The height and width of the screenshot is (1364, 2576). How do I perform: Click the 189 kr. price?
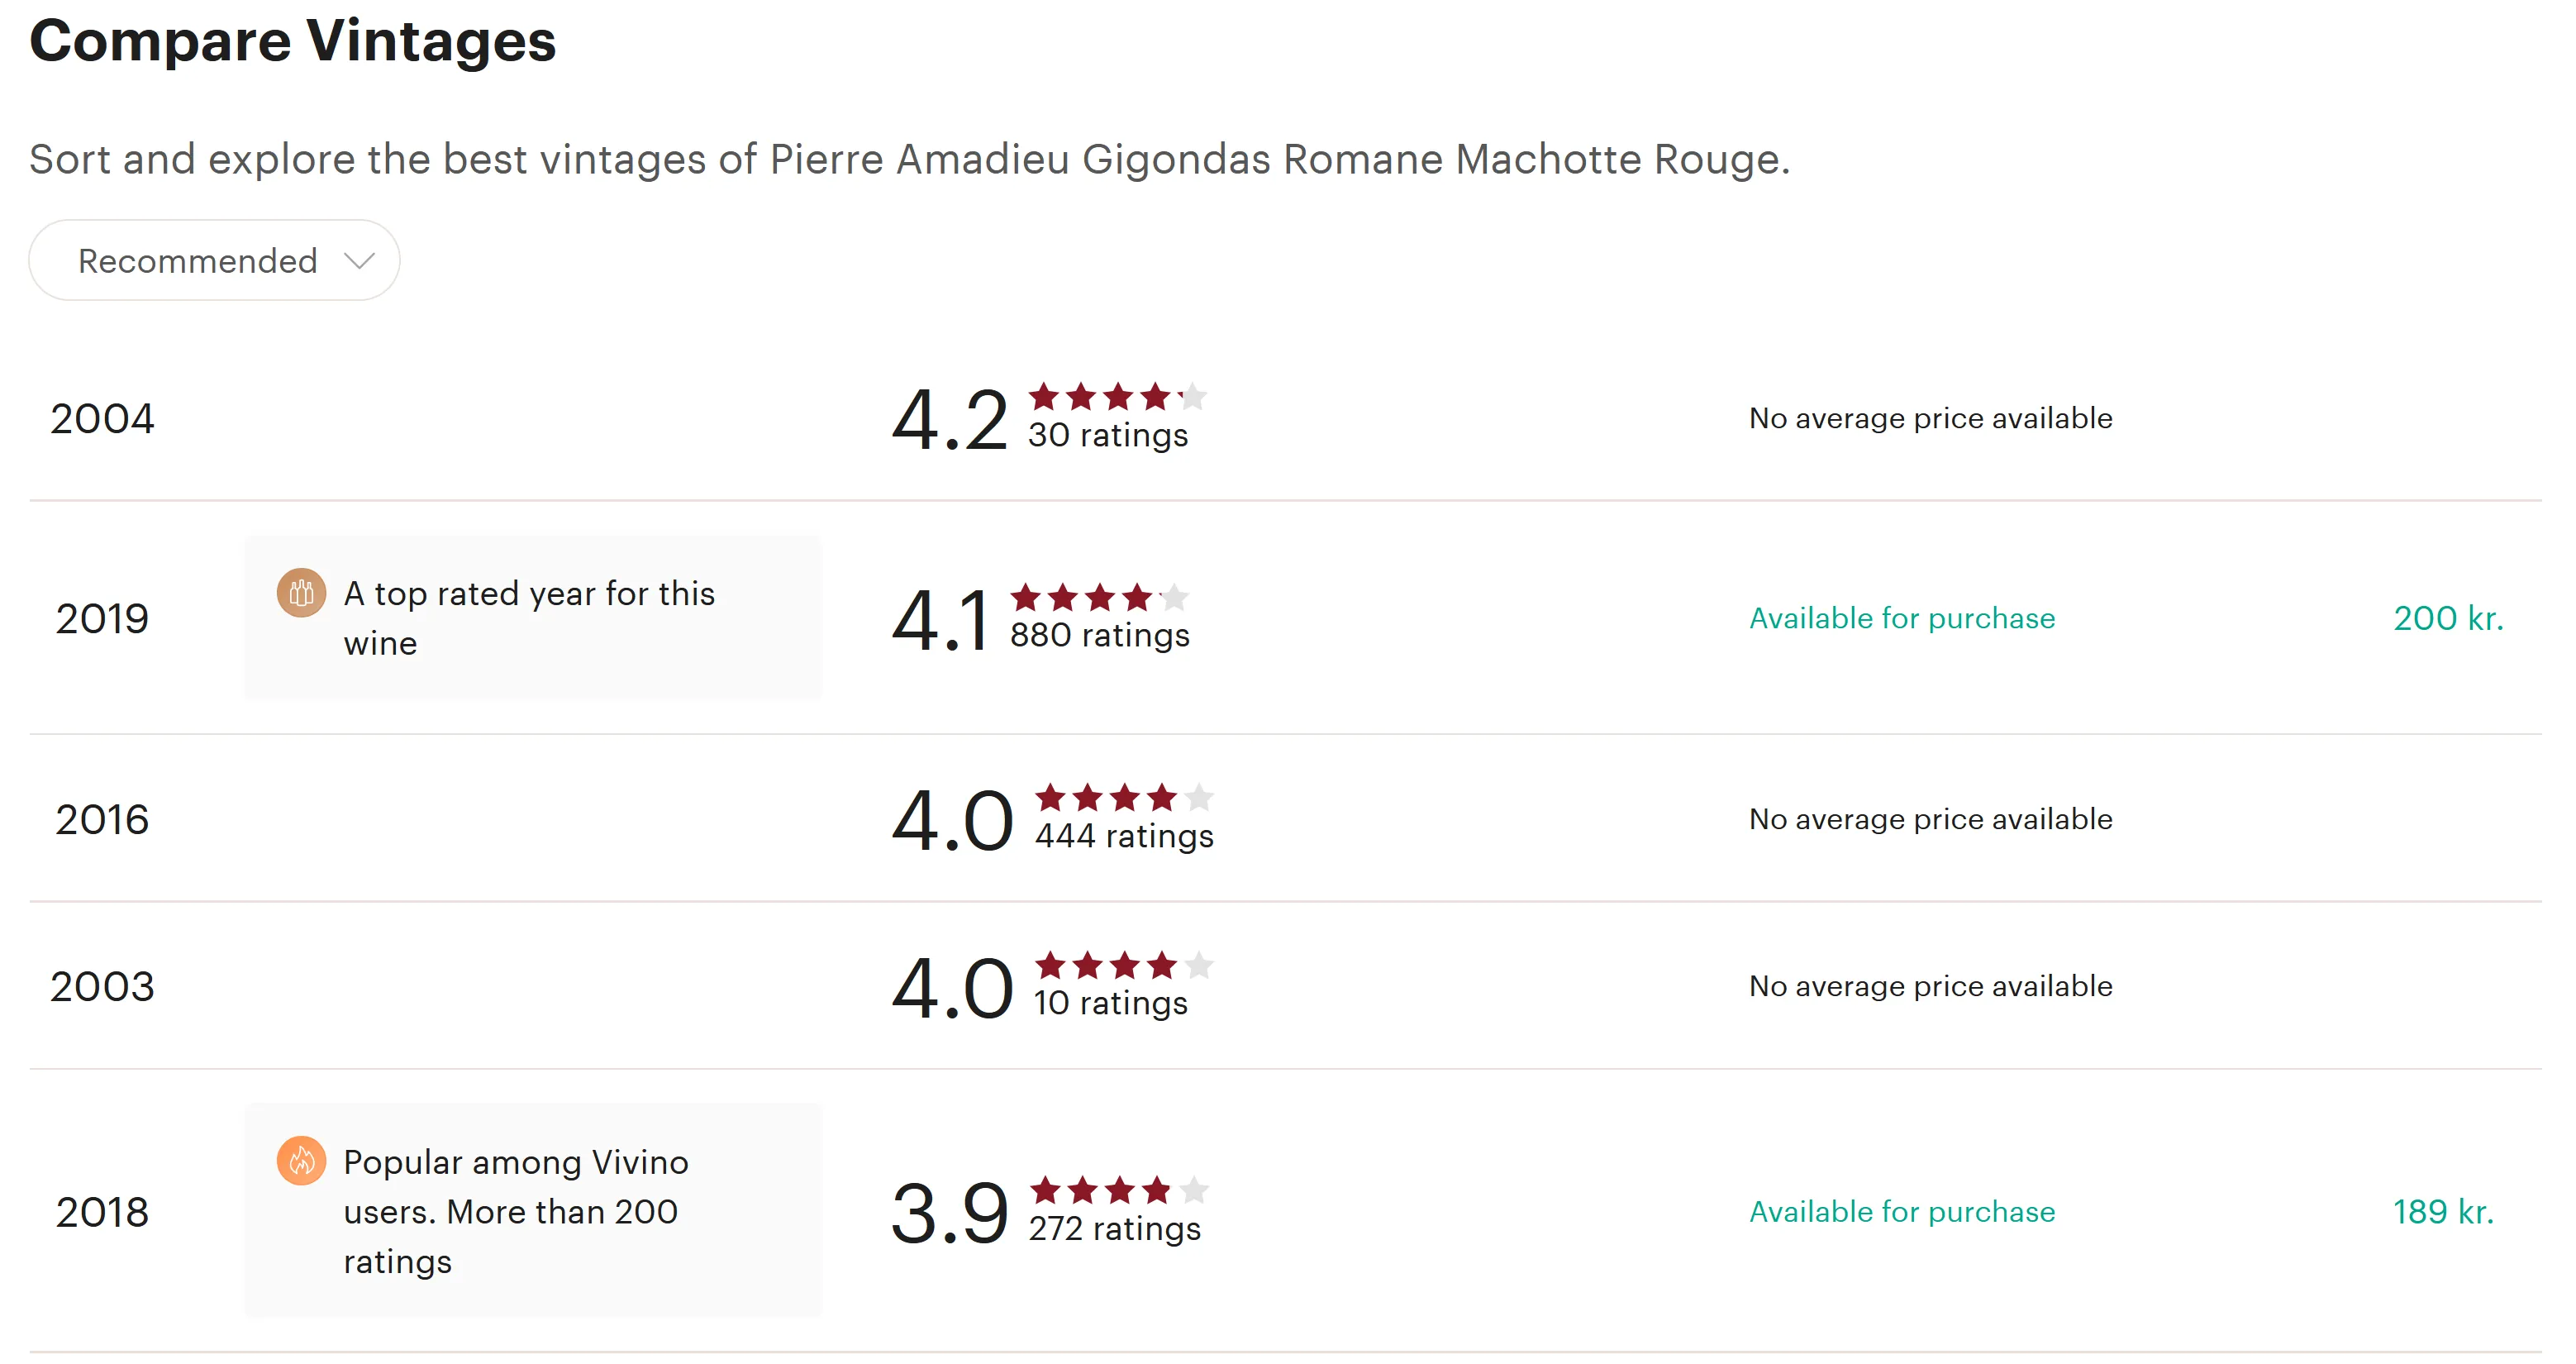pyautogui.click(x=2443, y=1212)
